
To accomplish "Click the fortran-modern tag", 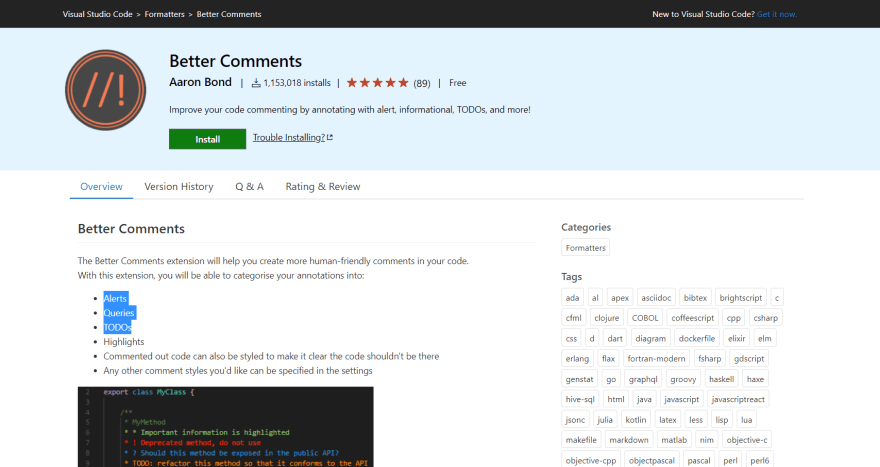I will click(656, 359).
